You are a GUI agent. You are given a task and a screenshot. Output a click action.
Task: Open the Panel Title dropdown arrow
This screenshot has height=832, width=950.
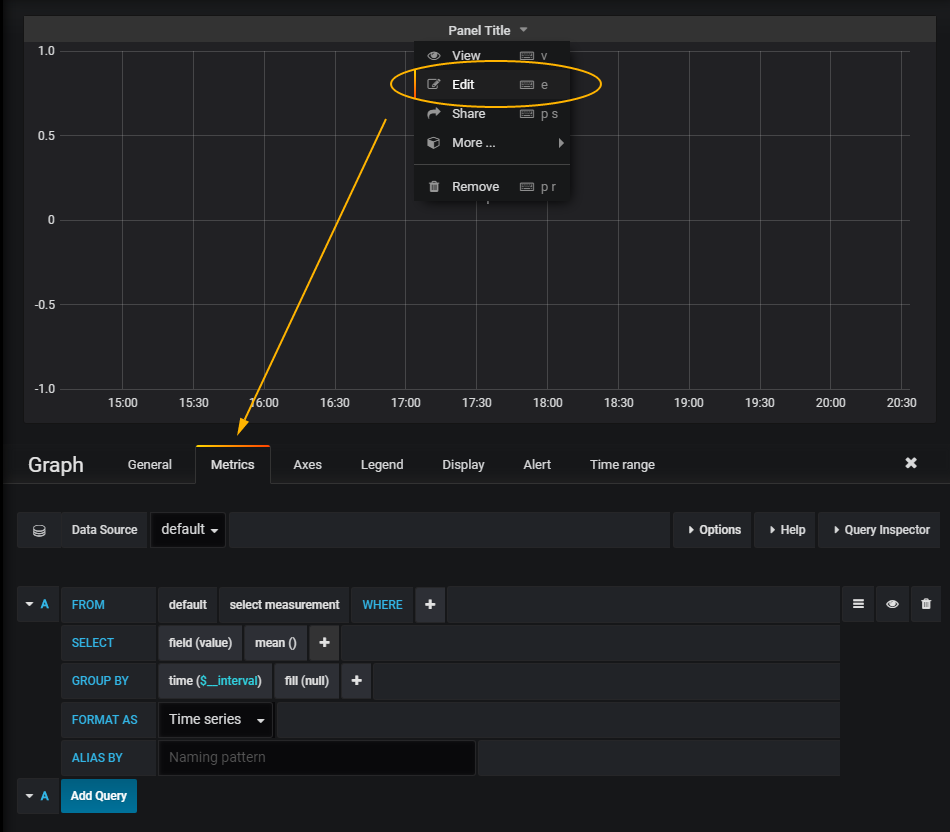coord(523,30)
